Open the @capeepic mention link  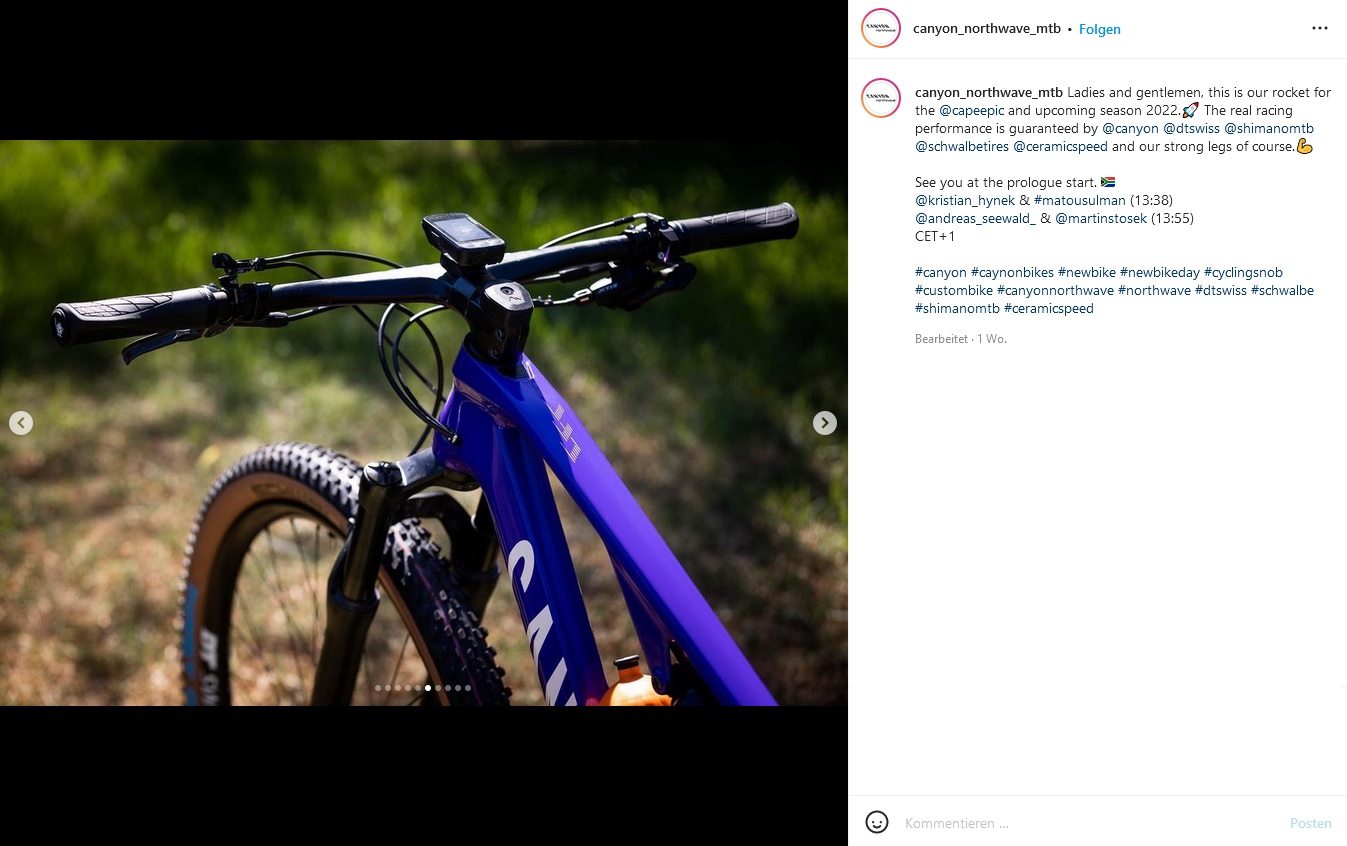click(972, 111)
